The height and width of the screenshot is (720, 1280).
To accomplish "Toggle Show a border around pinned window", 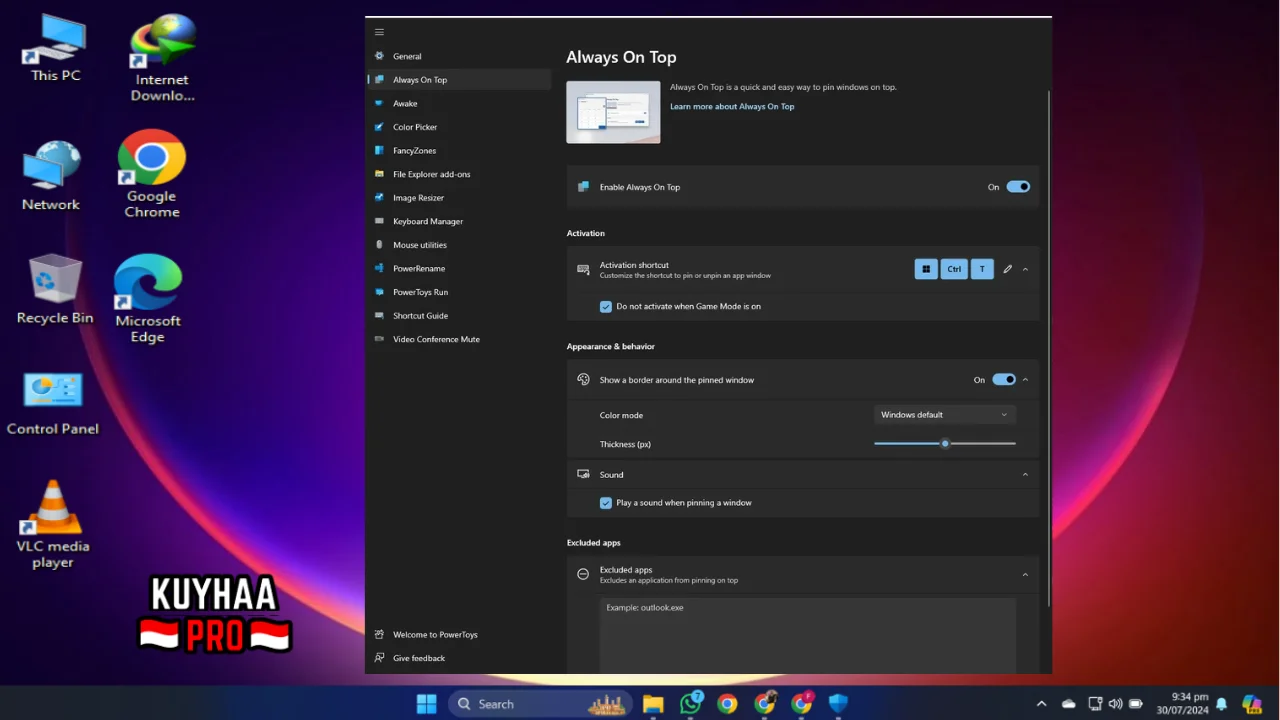I will (x=1004, y=380).
